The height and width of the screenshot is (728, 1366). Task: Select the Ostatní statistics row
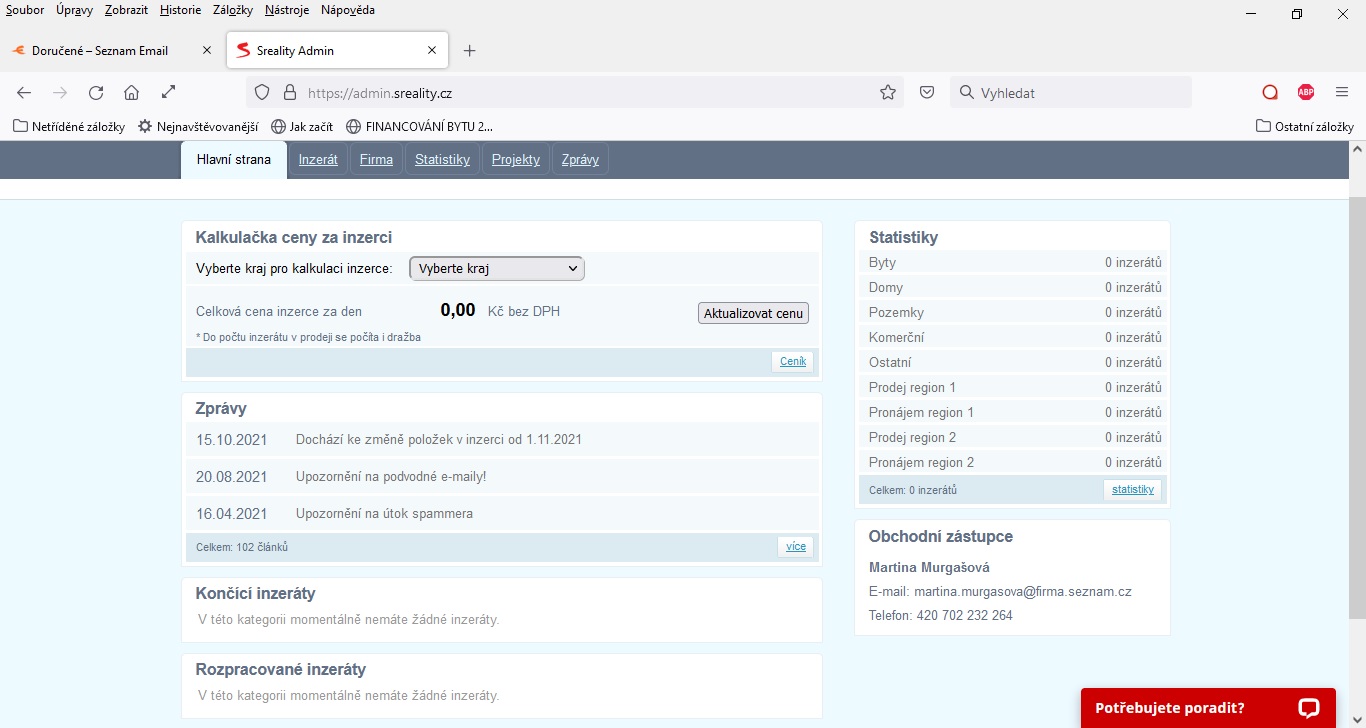pyautogui.click(x=1015, y=362)
